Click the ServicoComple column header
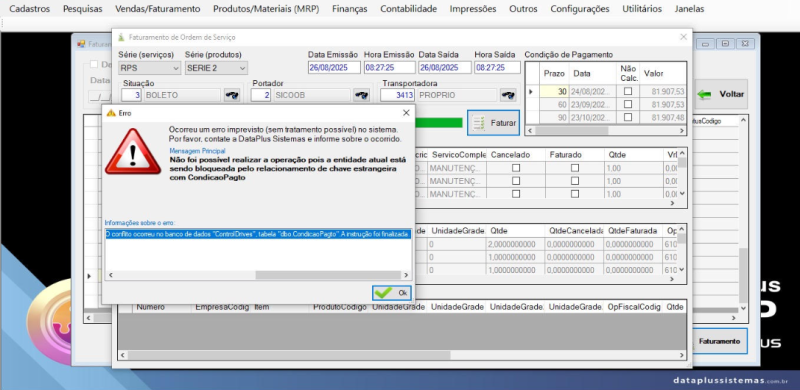This screenshot has height=390, width=800. click(x=457, y=155)
